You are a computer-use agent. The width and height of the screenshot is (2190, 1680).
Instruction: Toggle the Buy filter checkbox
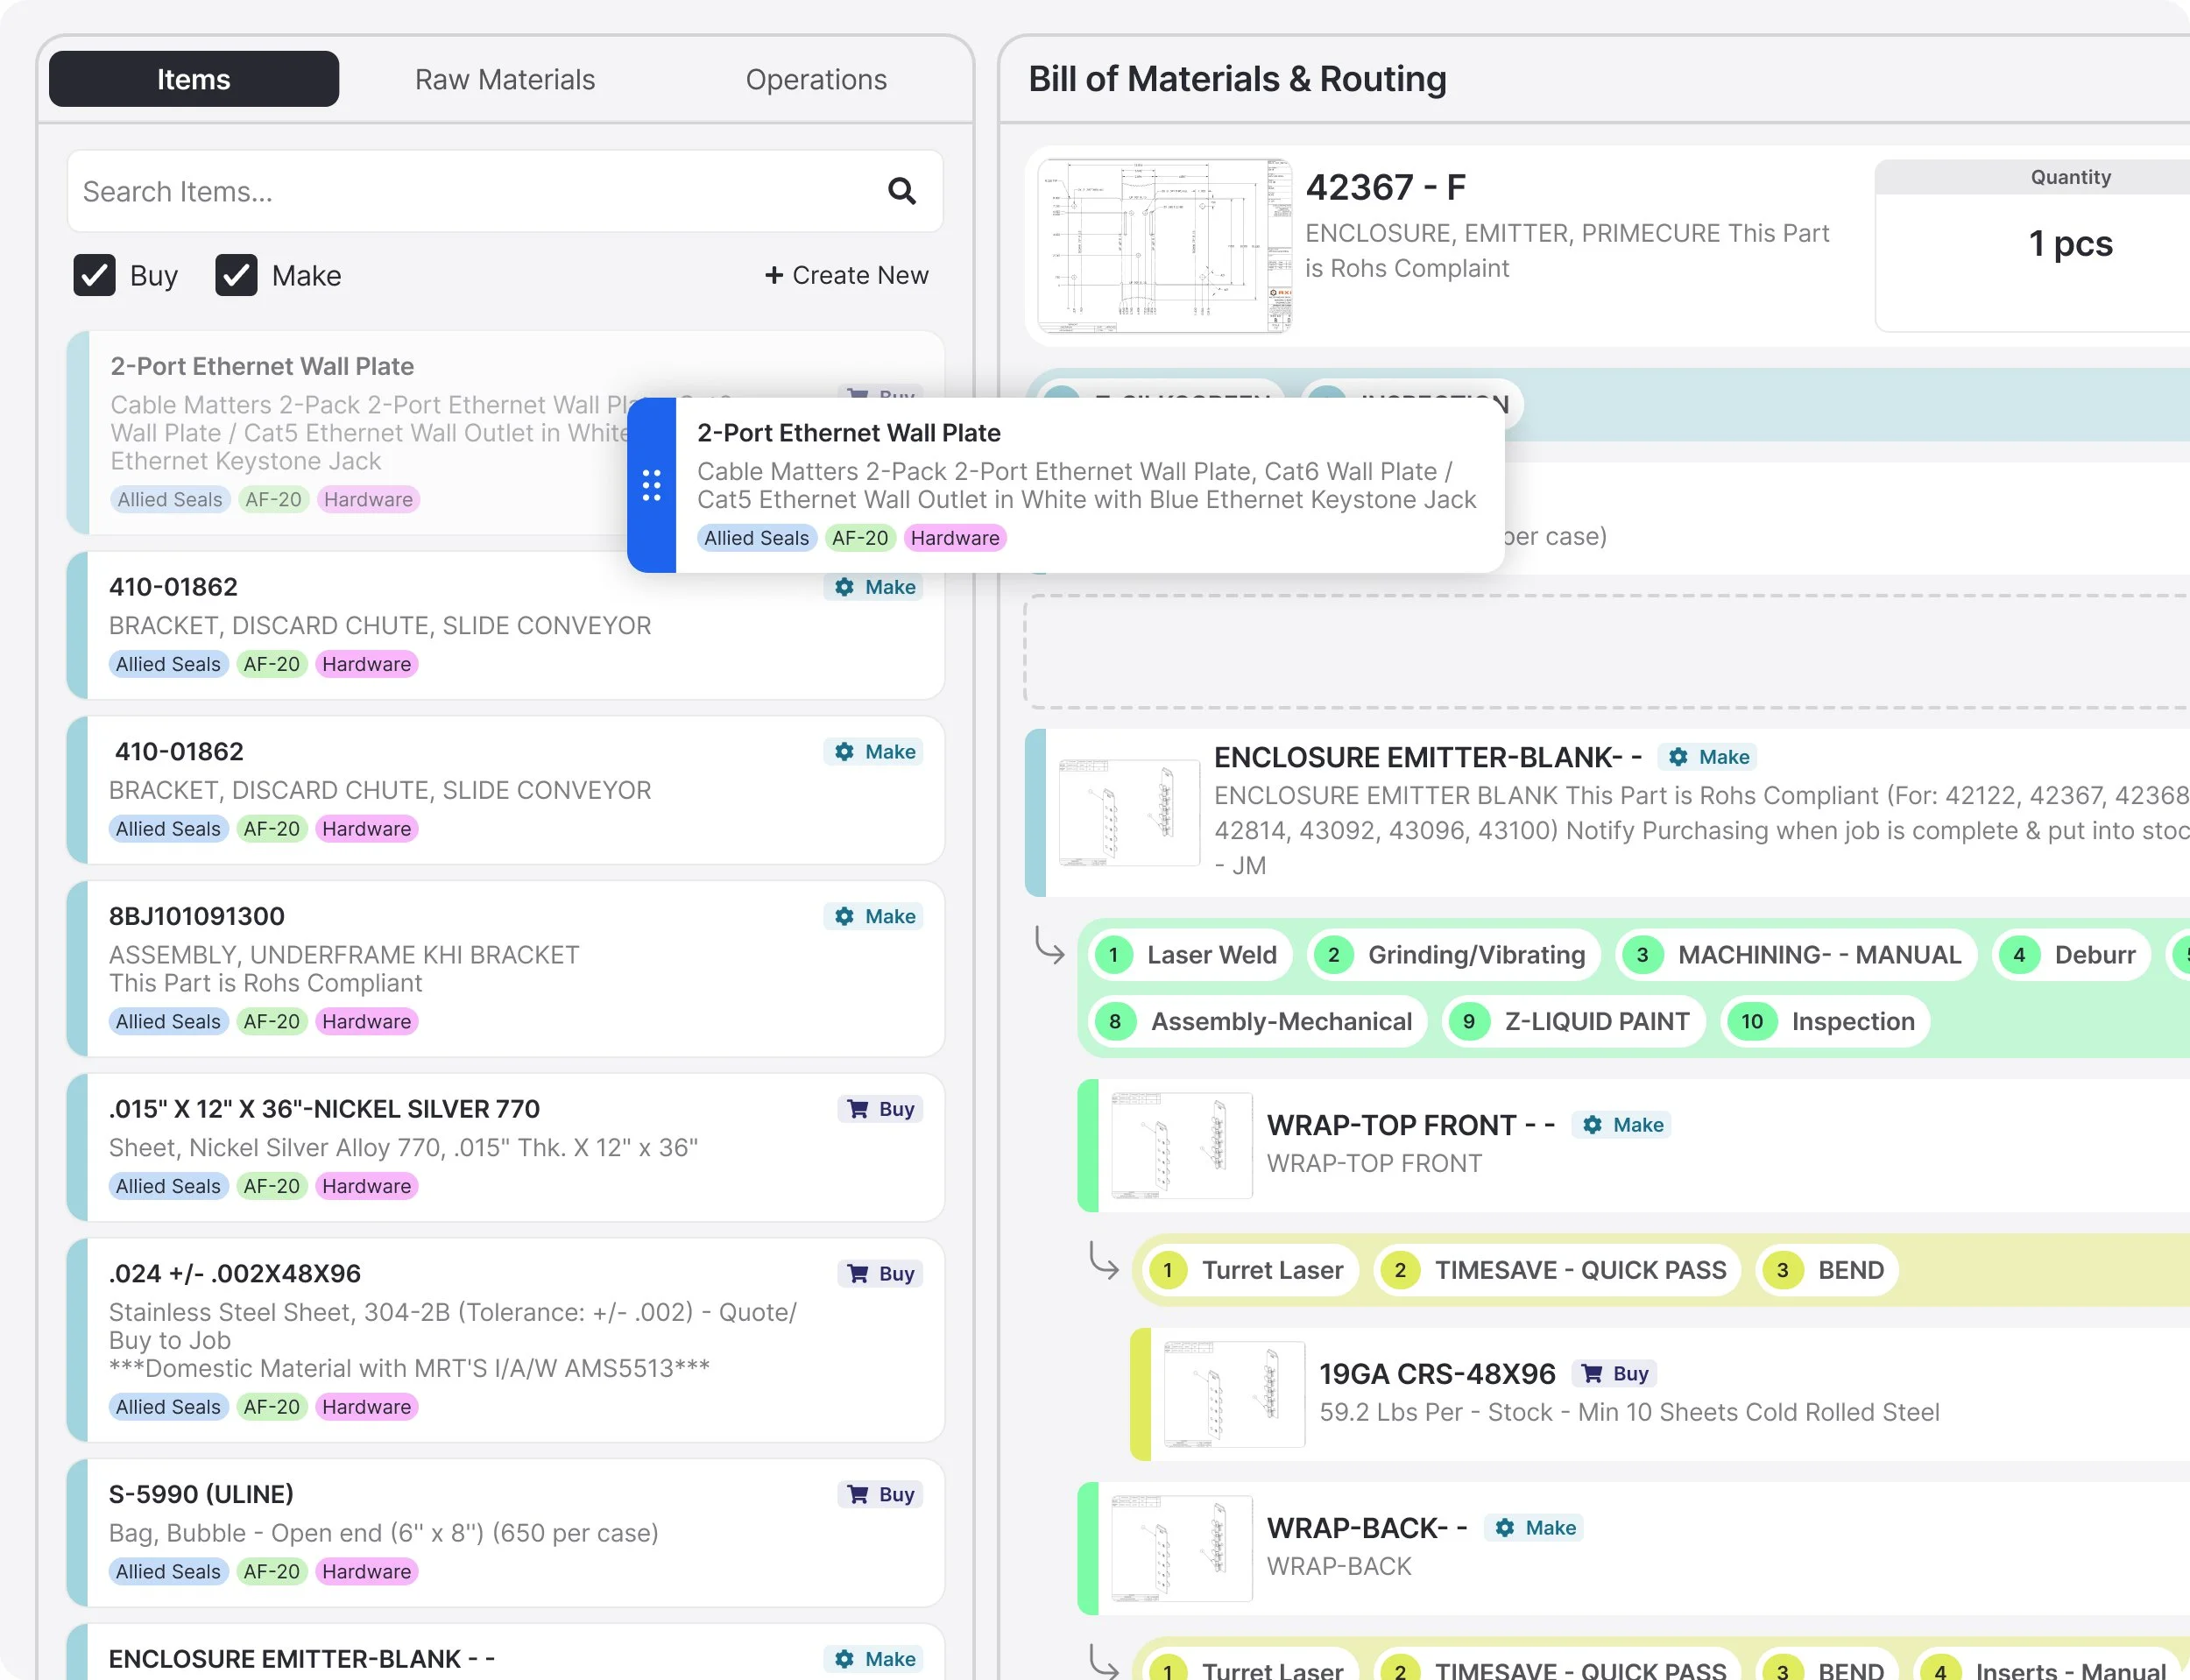coord(95,275)
